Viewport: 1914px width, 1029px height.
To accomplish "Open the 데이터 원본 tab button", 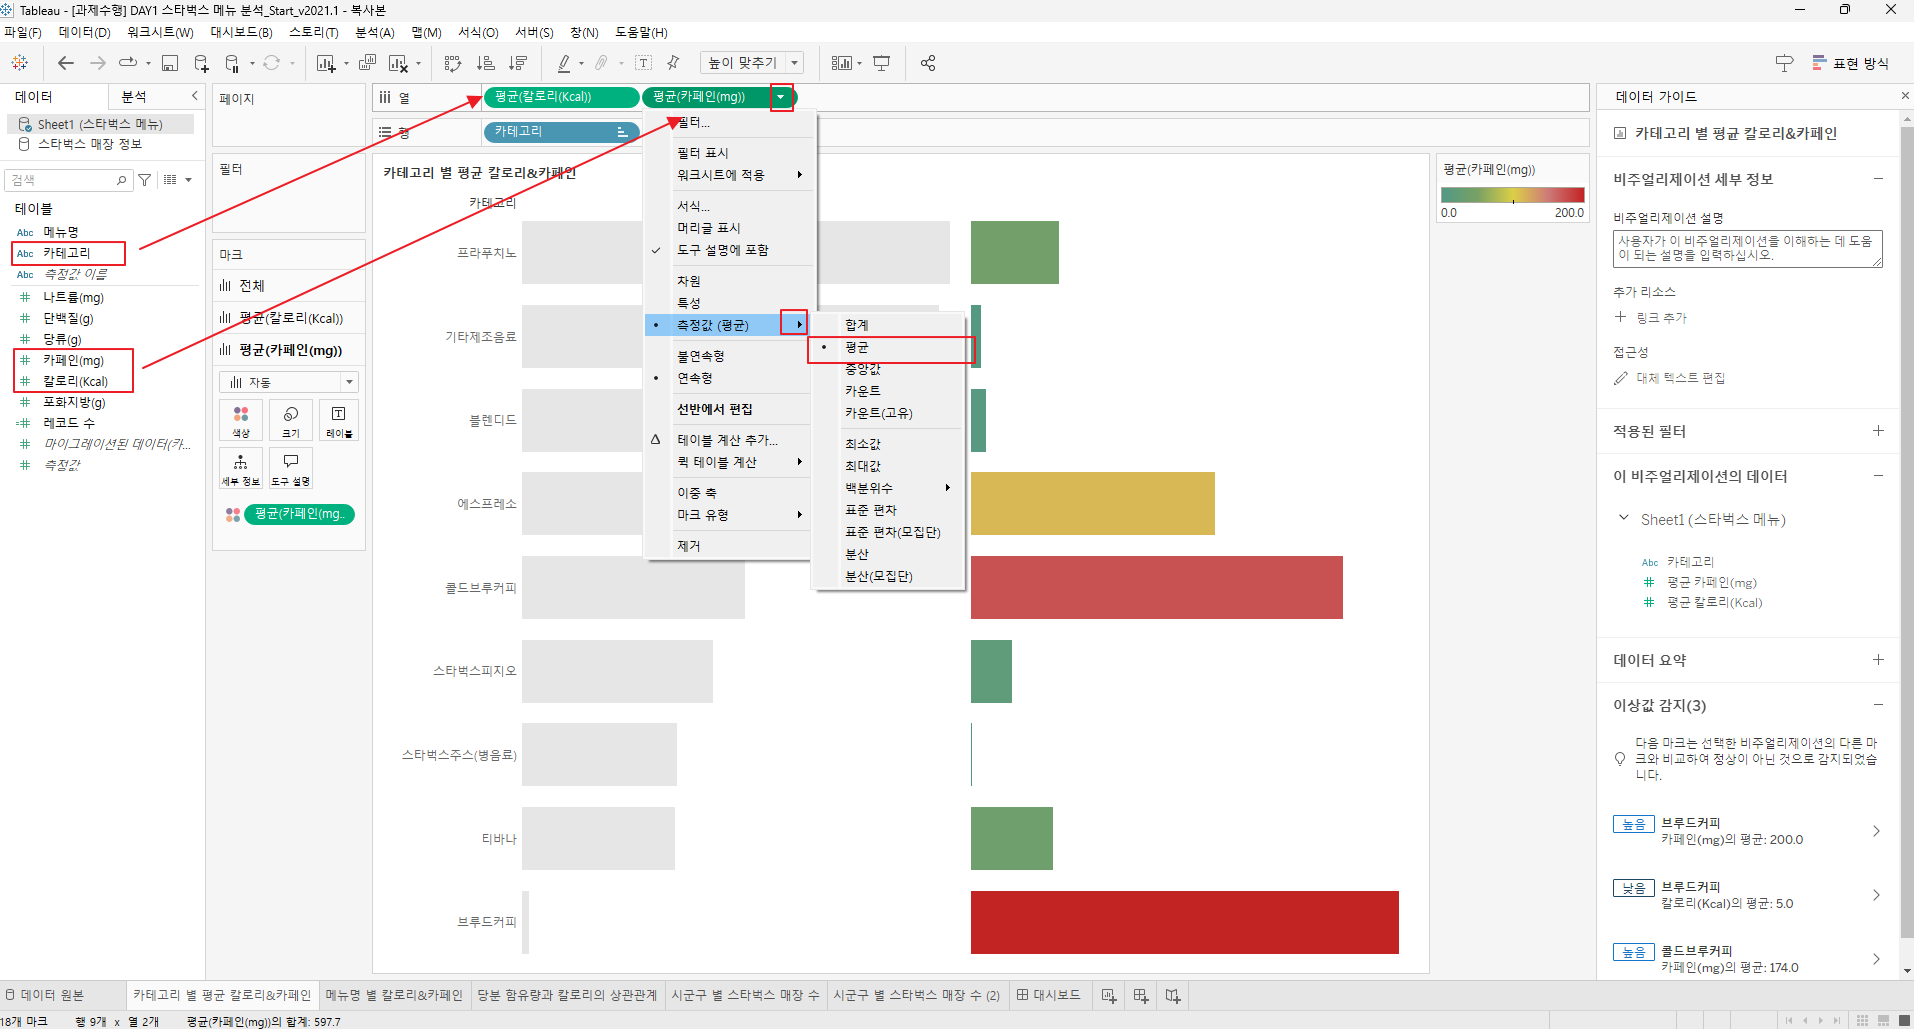I will coord(45,995).
